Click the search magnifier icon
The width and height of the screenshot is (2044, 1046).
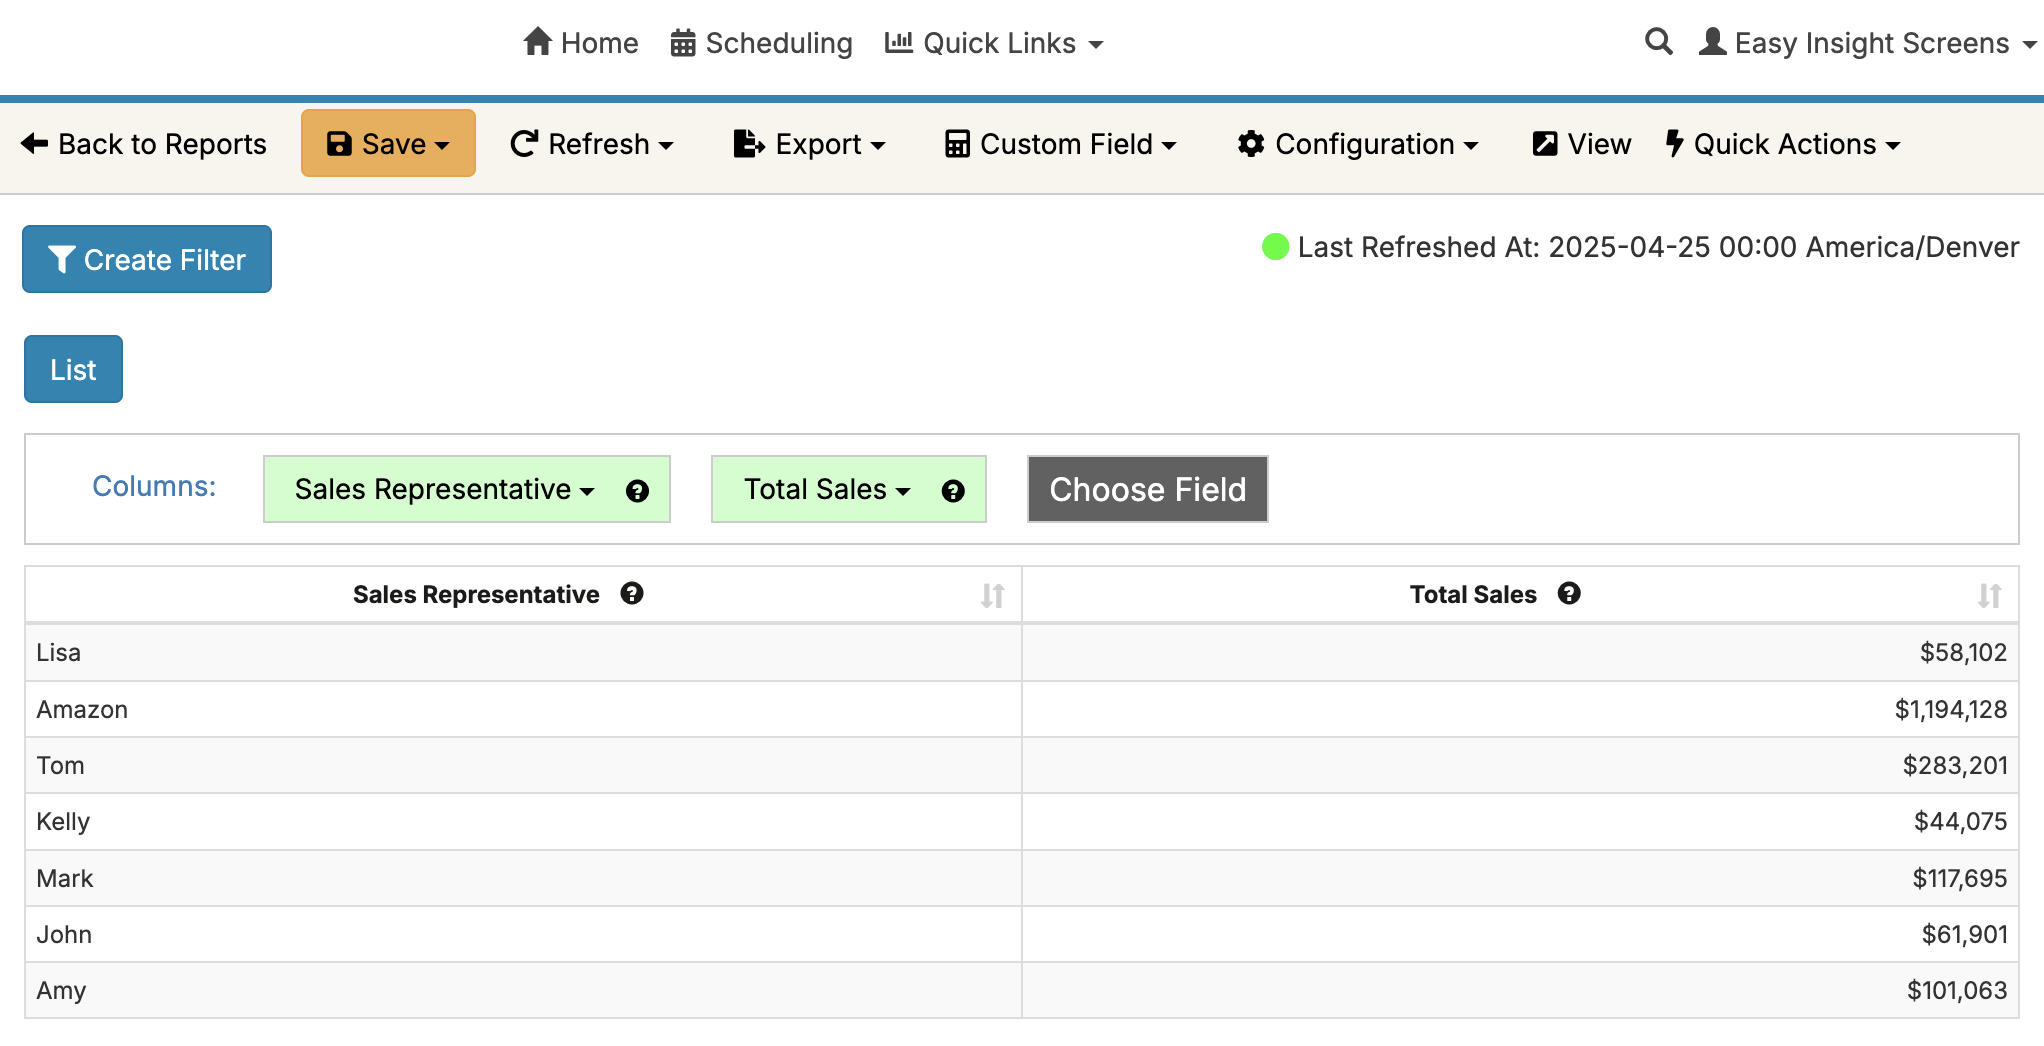[x=1658, y=42]
